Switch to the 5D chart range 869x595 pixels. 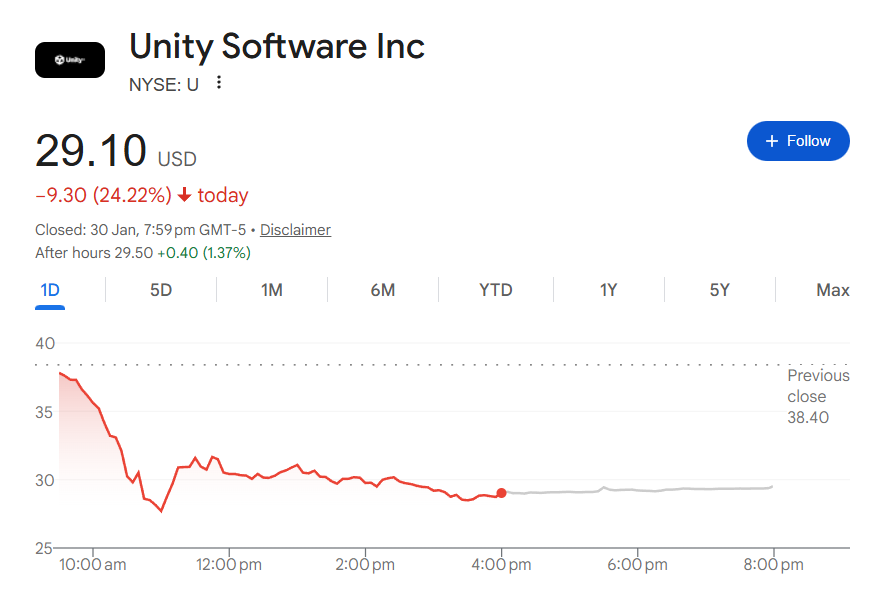(x=161, y=290)
